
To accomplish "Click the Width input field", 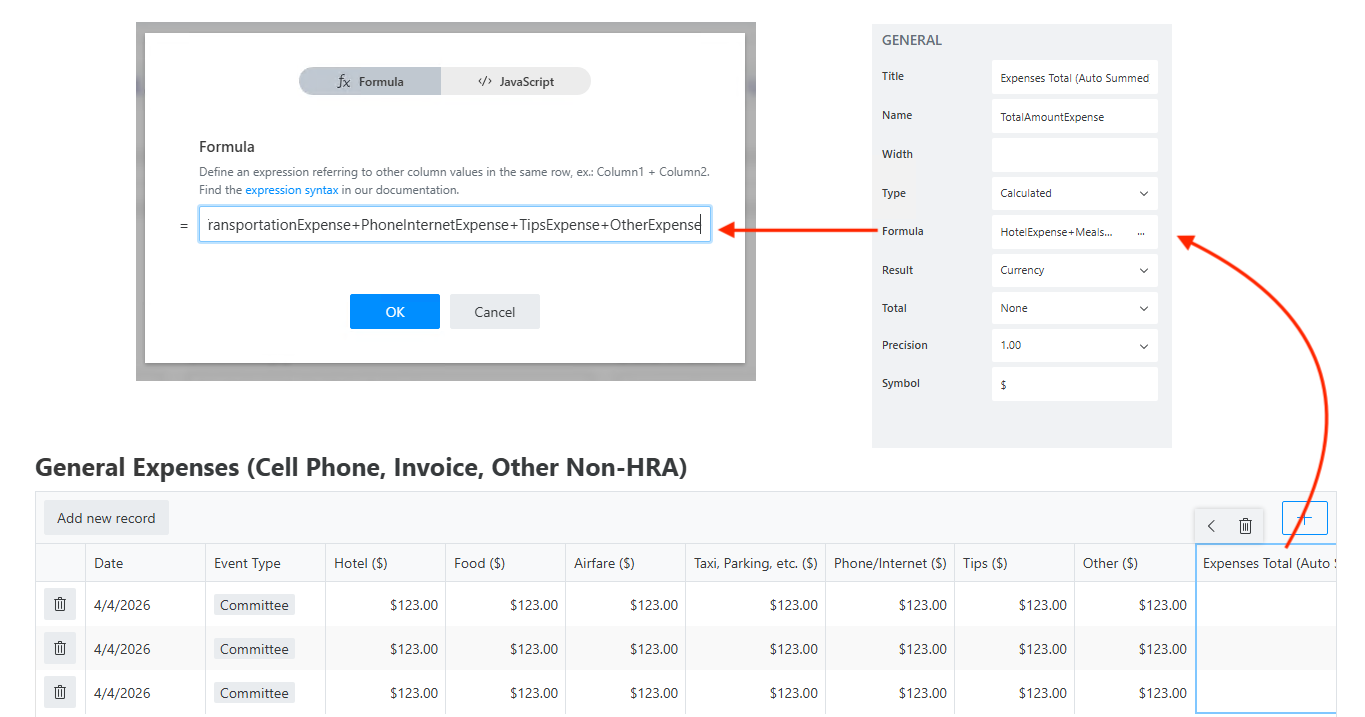I will (x=1074, y=155).
